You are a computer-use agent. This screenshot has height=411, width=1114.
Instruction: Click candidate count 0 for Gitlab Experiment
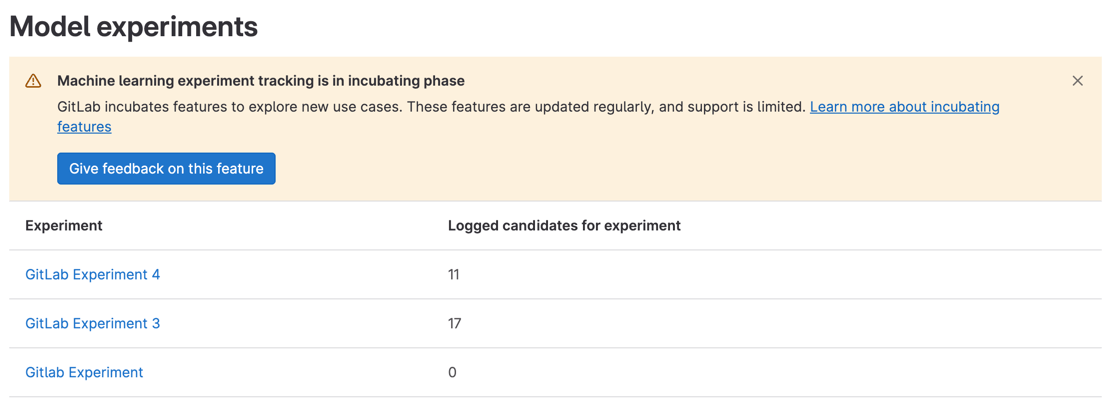(452, 373)
